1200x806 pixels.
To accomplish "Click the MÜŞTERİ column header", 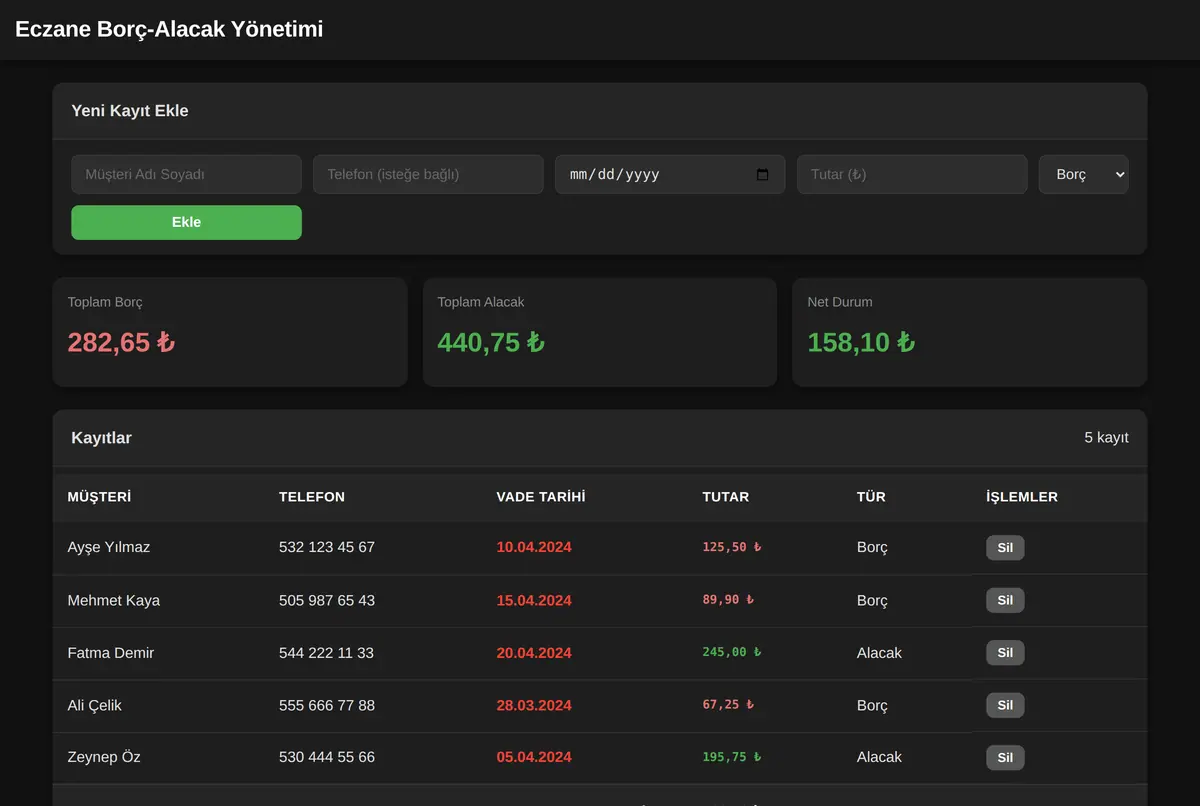I will (99, 497).
